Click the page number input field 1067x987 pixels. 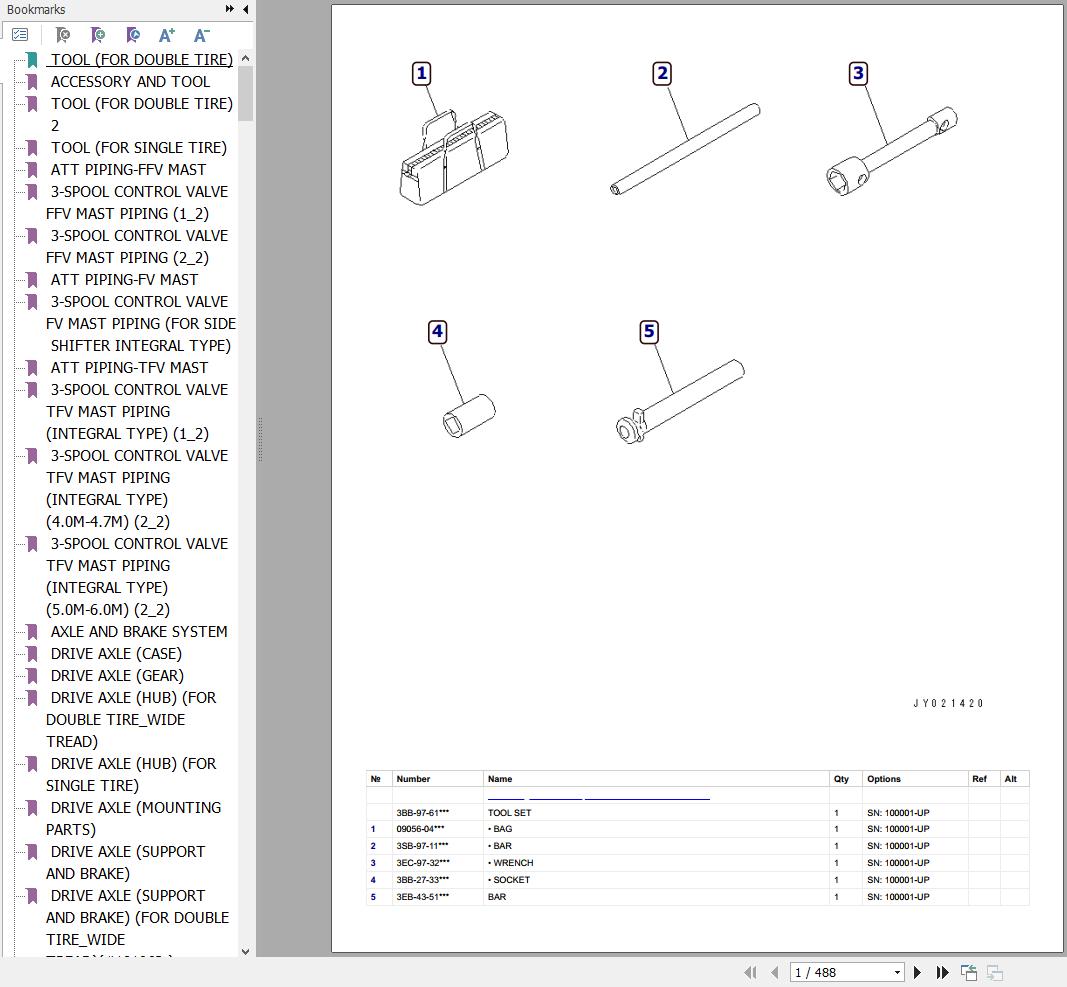click(838, 972)
